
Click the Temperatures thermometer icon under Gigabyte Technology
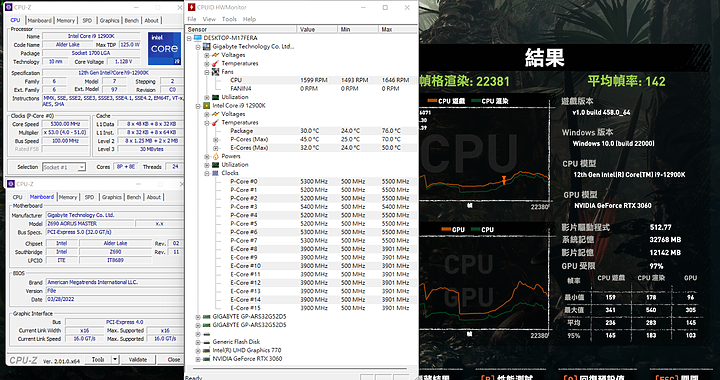215,63
